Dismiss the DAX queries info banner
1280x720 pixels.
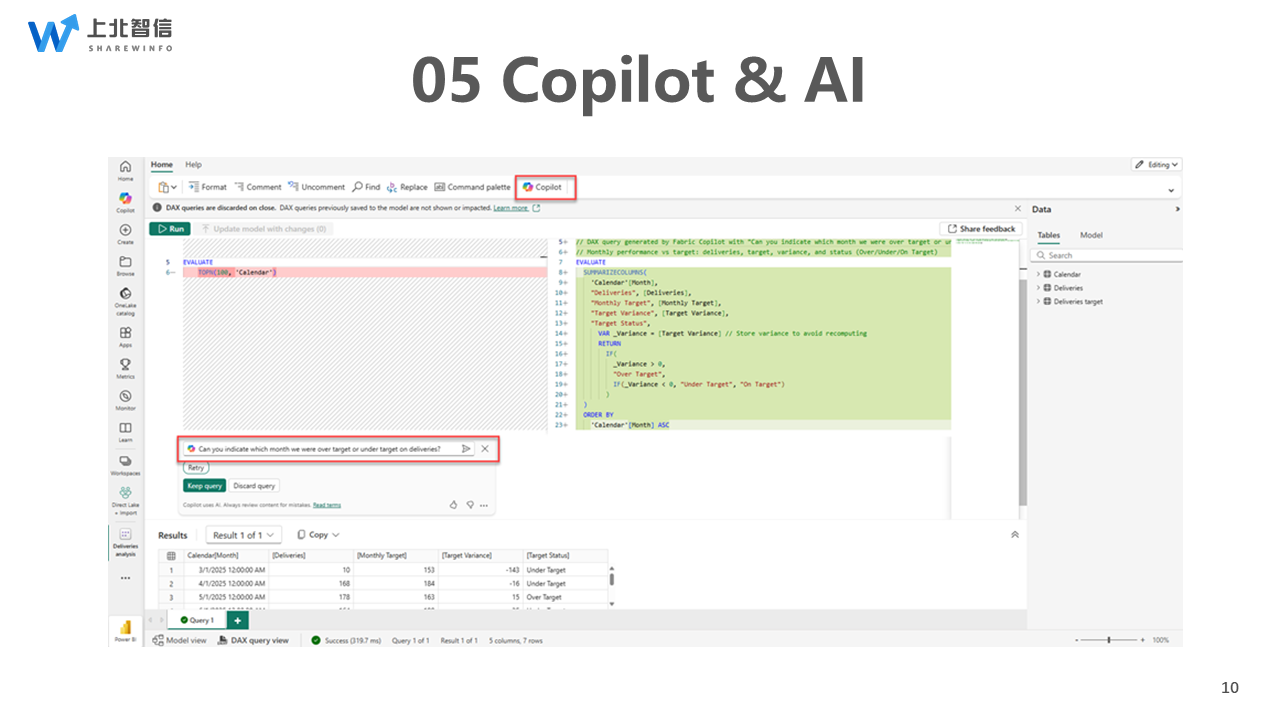point(1018,208)
